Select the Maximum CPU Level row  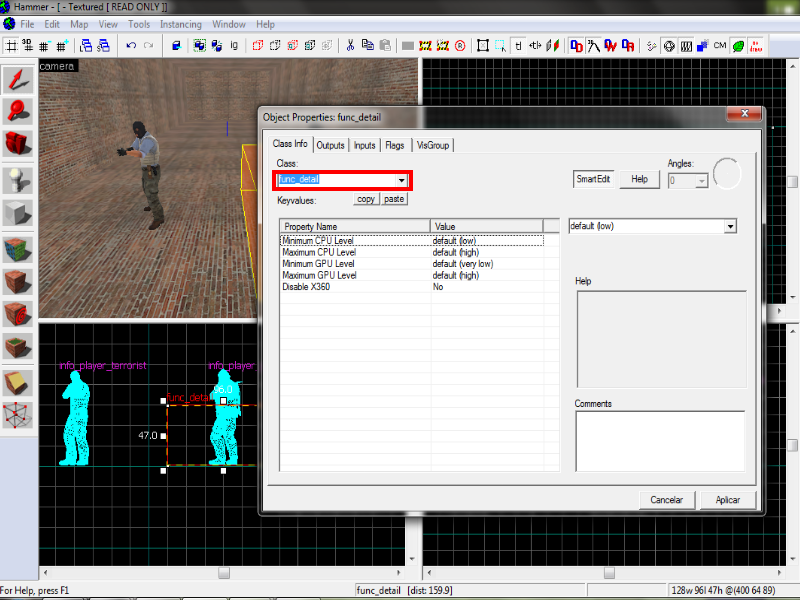412,253
